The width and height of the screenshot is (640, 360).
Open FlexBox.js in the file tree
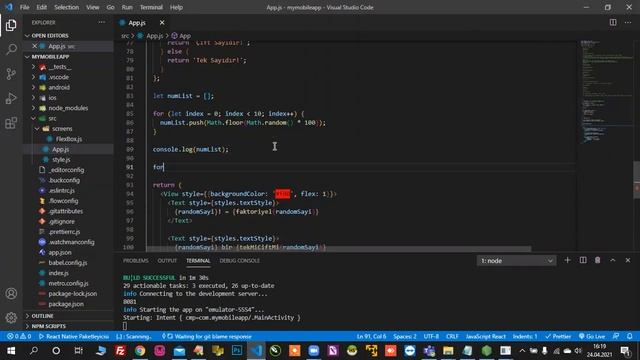(x=69, y=139)
